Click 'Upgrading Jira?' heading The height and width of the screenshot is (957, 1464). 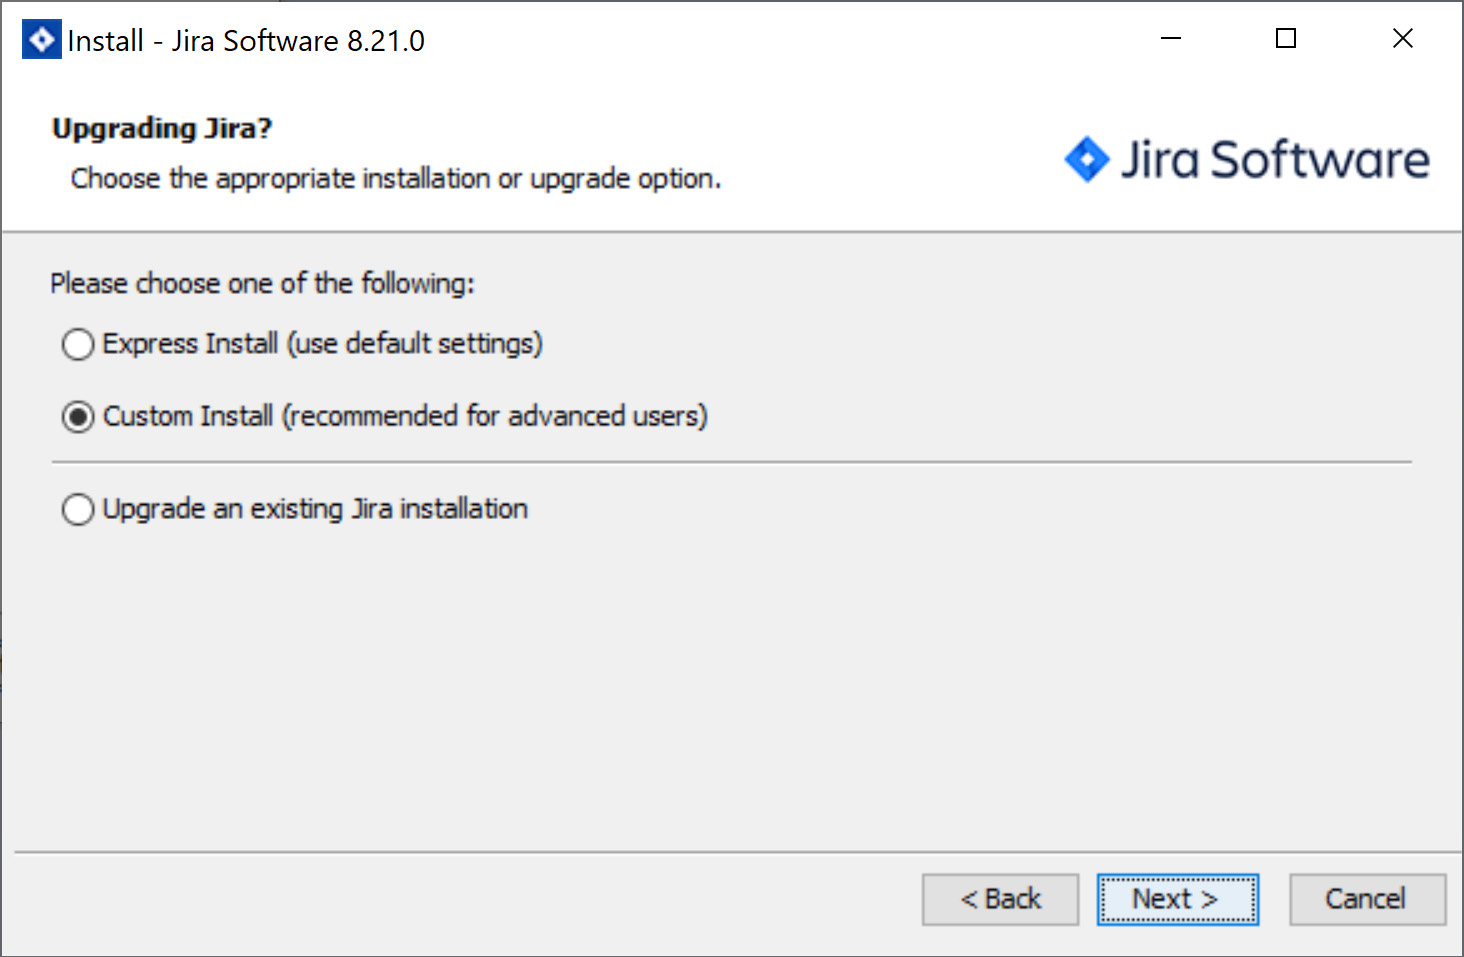coord(162,129)
